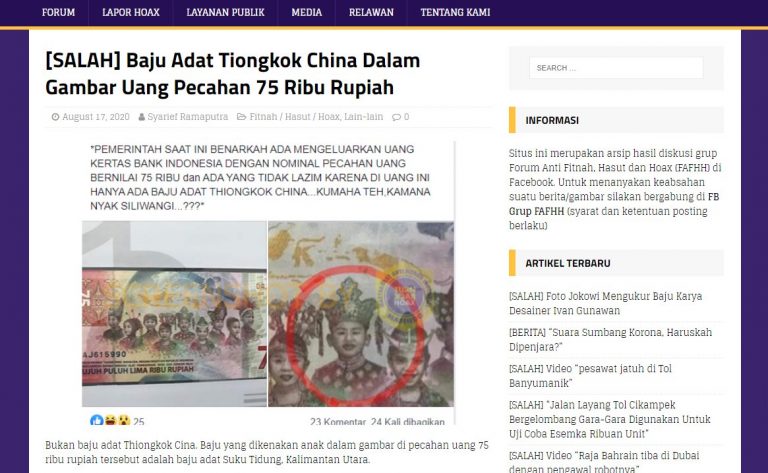The width and height of the screenshot is (768, 473).
Task: Open article about Foto Jokowi Mengukur Baju
Action: 605,304
